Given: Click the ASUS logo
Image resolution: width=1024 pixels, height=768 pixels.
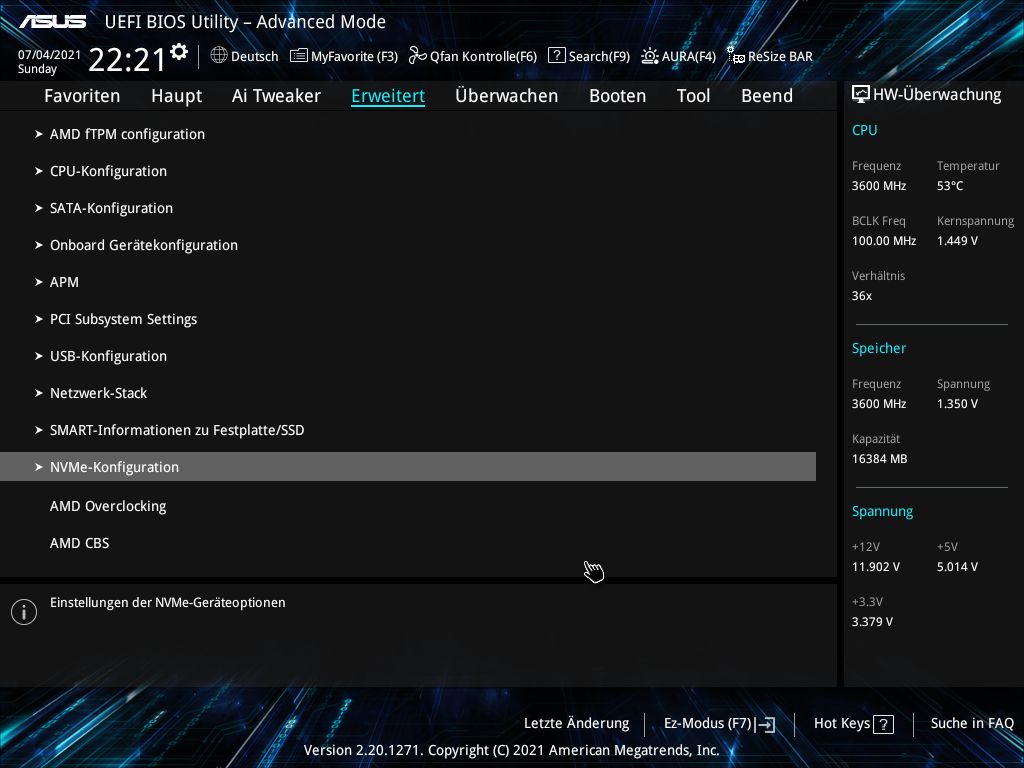Looking at the screenshot, I should pyautogui.click(x=52, y=22).
